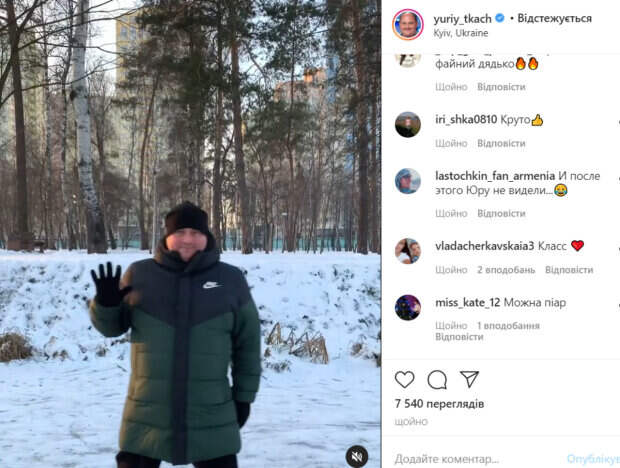This screenshot has height=468, width=620.
Task: Open comments with the speech bubble icon
Action: [437, 380]
